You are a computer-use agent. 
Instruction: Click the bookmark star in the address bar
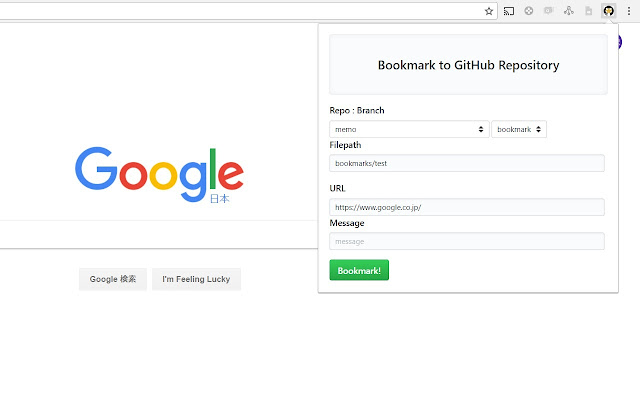pyautogui.click(x=489, y=11)
